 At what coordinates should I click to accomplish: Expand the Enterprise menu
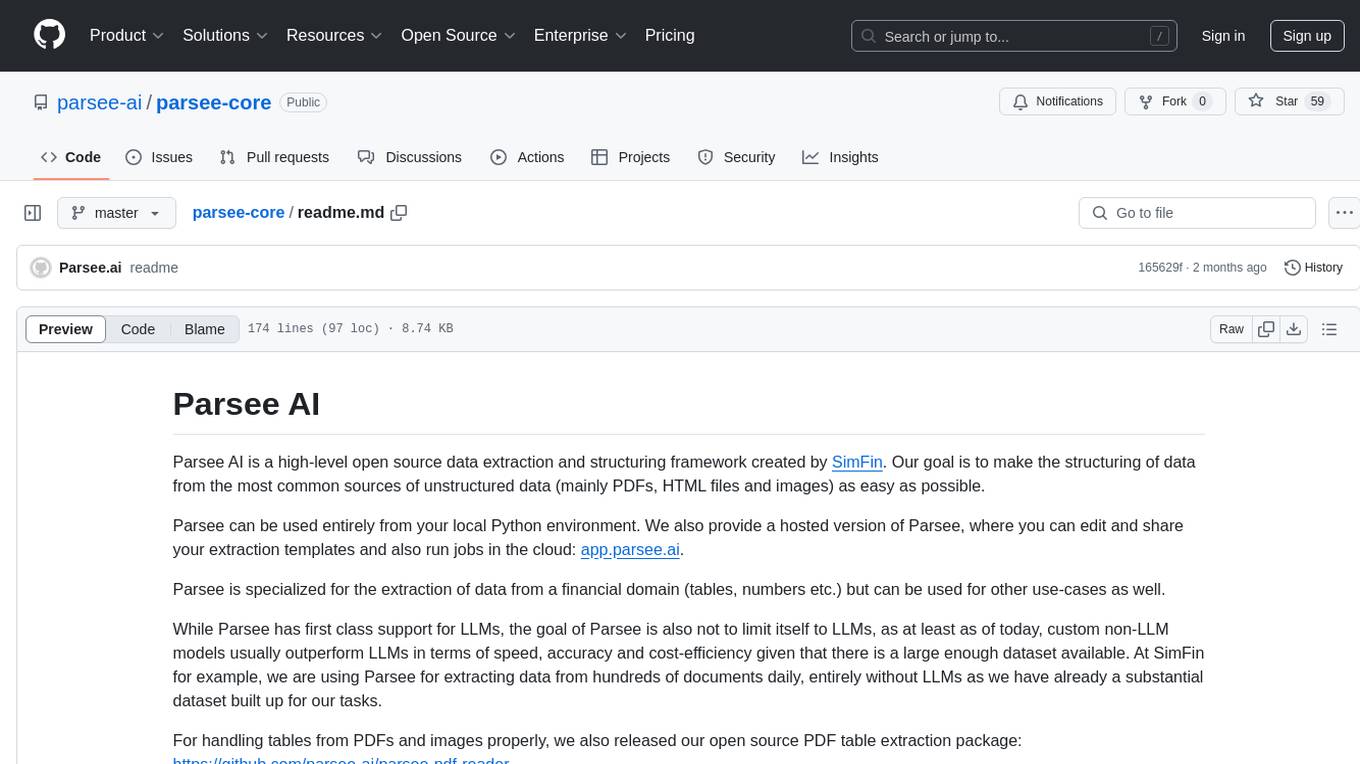[580, 35]
